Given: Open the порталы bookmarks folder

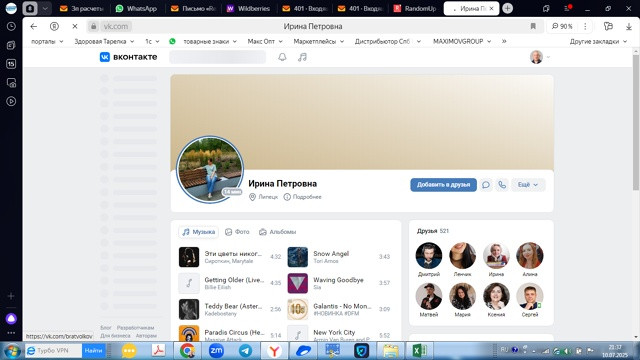Looking at the screenshot, I should [47, 41].
